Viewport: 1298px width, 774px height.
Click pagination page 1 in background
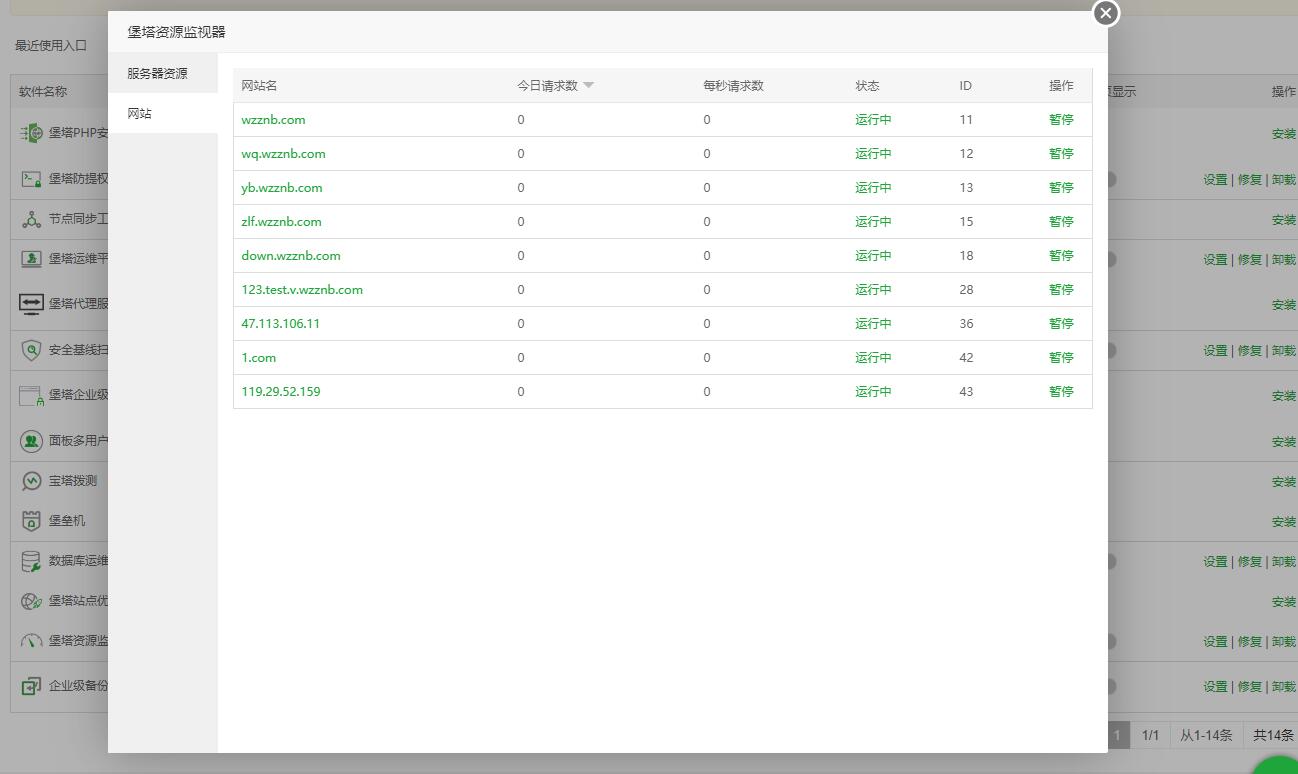coord(1118,735)
